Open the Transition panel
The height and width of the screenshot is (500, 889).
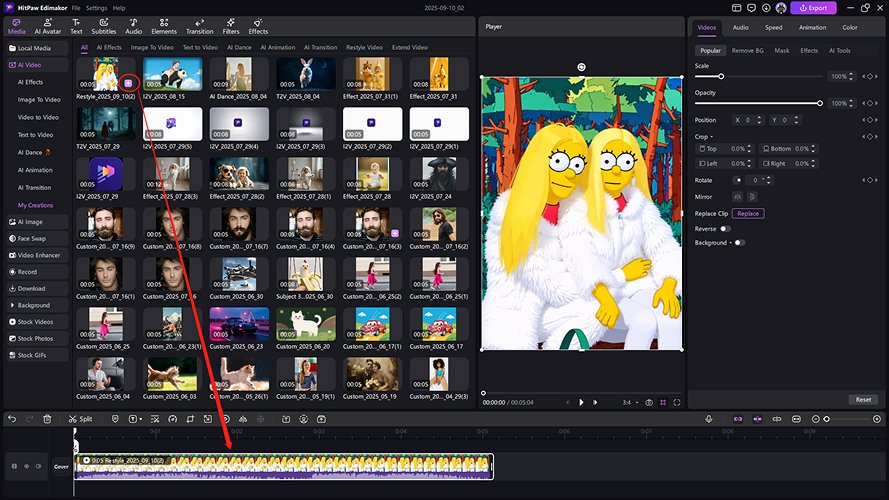[x=200, y=26]
